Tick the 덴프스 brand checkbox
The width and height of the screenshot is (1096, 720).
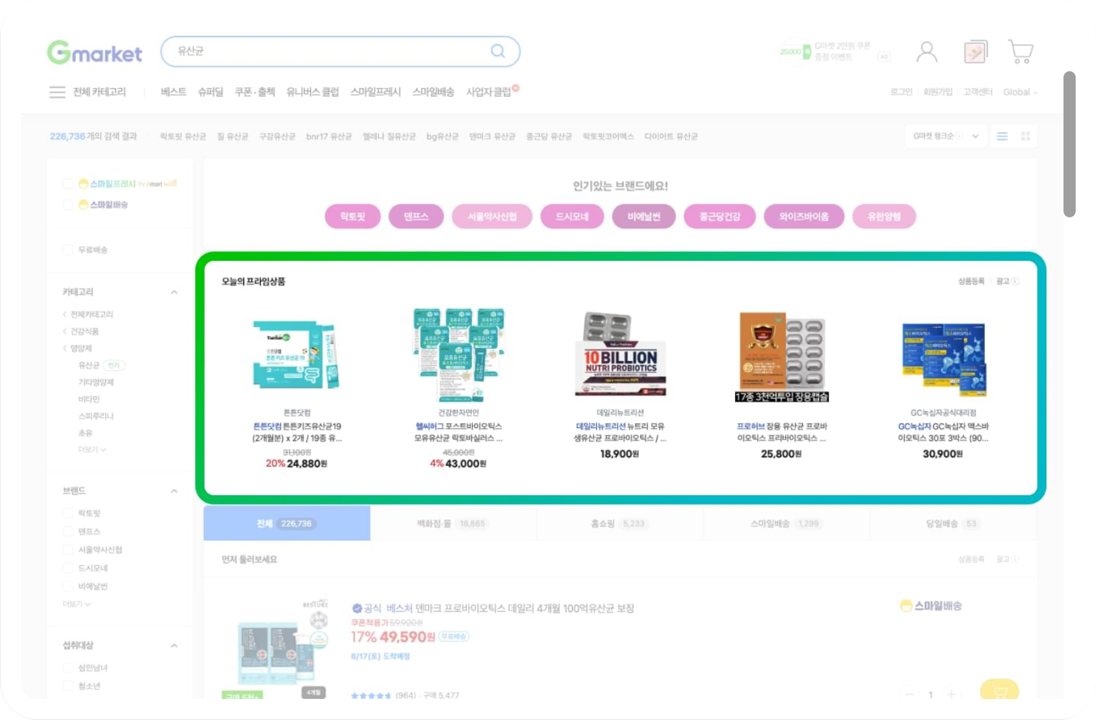click(x=68, y=532)
